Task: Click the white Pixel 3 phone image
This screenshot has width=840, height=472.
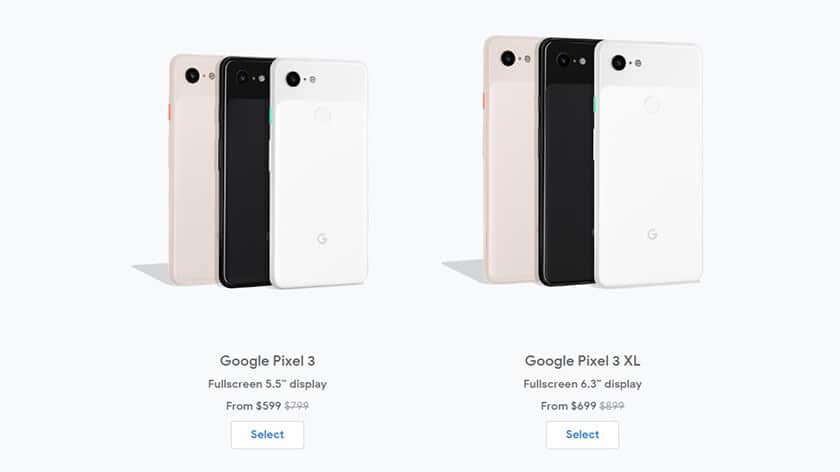Action: point(319,174)
